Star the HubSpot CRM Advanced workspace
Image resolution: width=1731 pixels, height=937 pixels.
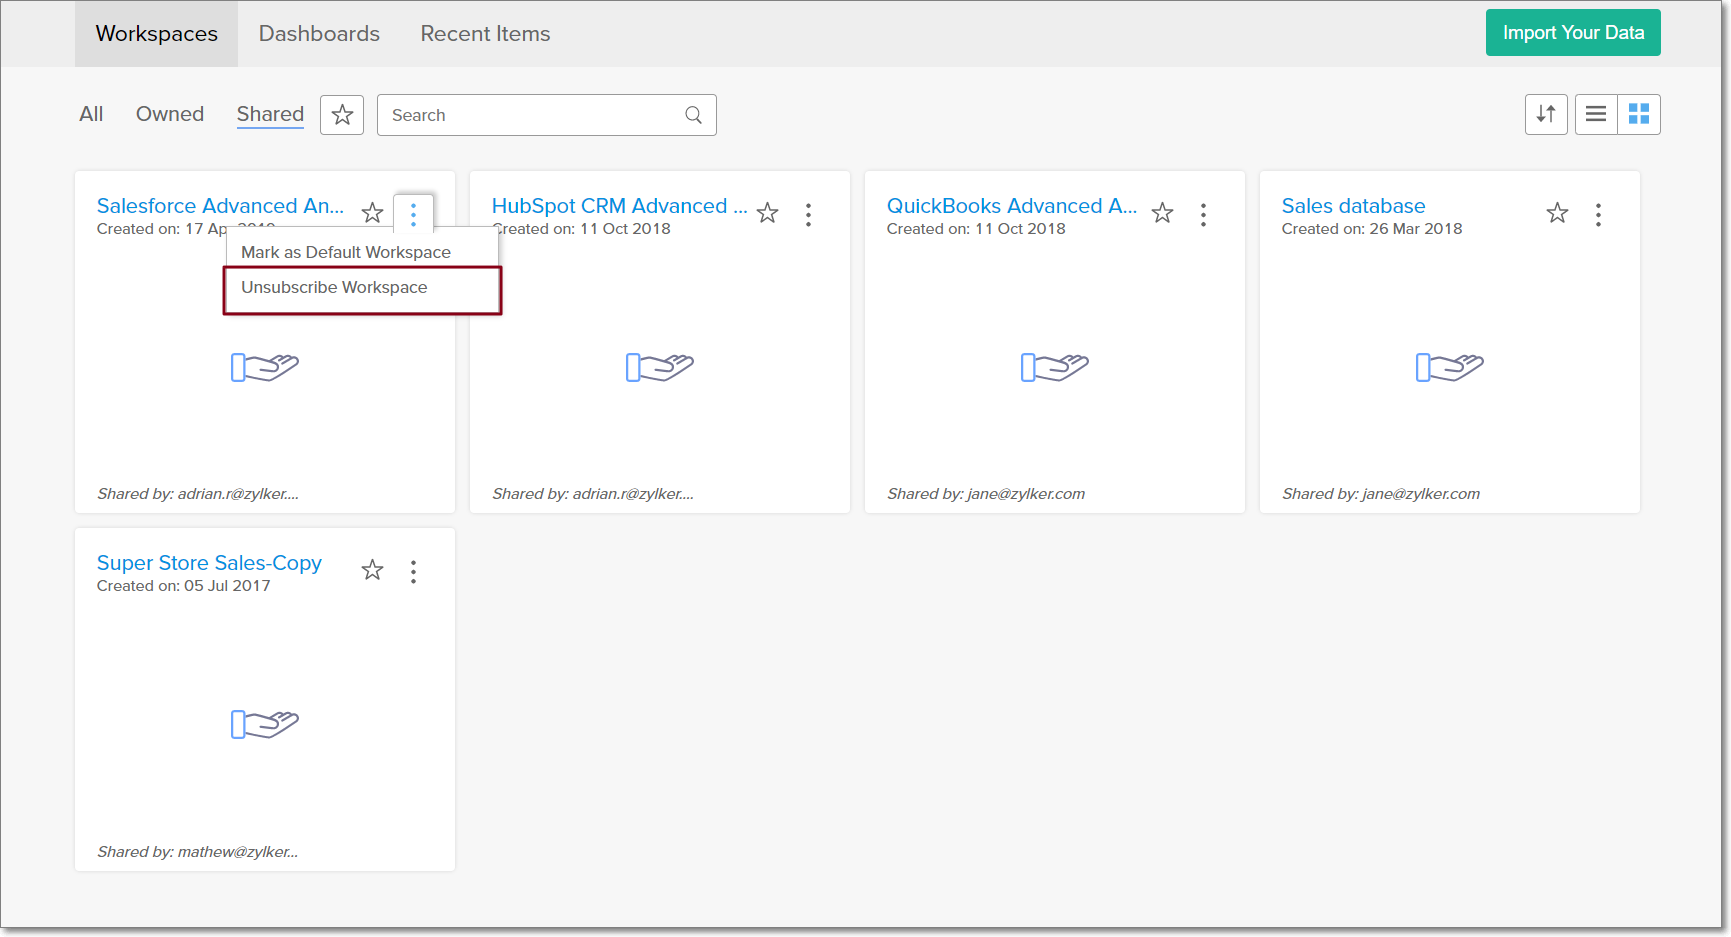[767, 213]
